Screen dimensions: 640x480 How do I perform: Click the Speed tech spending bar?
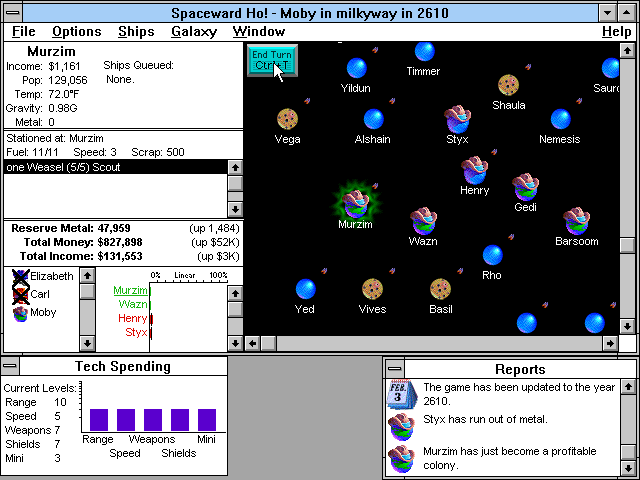pos(126,420)
